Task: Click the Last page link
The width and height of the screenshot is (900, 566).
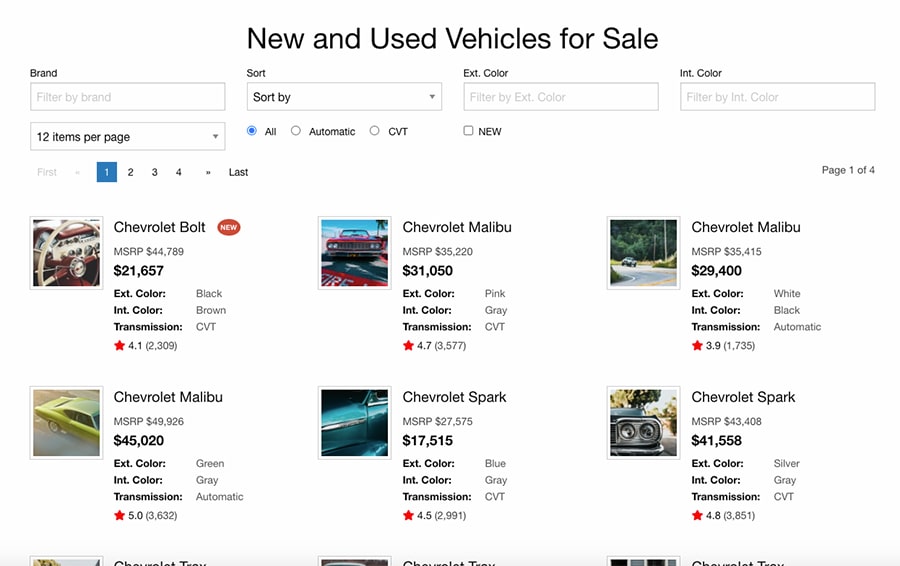Action: (x=238, y=172)
